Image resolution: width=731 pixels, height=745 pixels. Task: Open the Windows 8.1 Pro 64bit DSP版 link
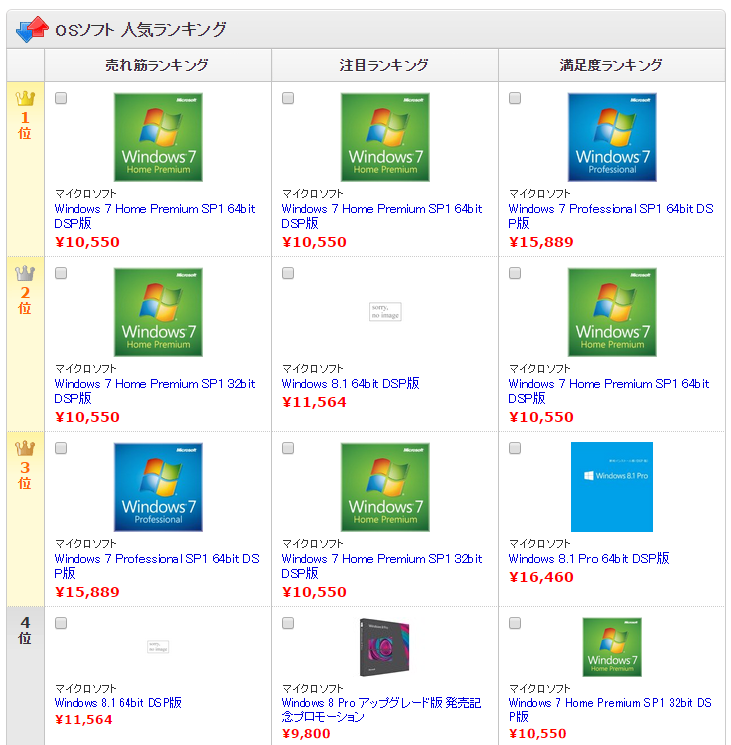589,558
